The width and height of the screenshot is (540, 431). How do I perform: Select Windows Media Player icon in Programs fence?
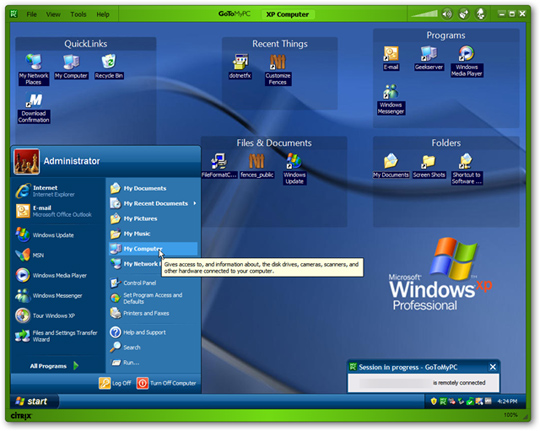pyautogui.click(x=467, y=61)
